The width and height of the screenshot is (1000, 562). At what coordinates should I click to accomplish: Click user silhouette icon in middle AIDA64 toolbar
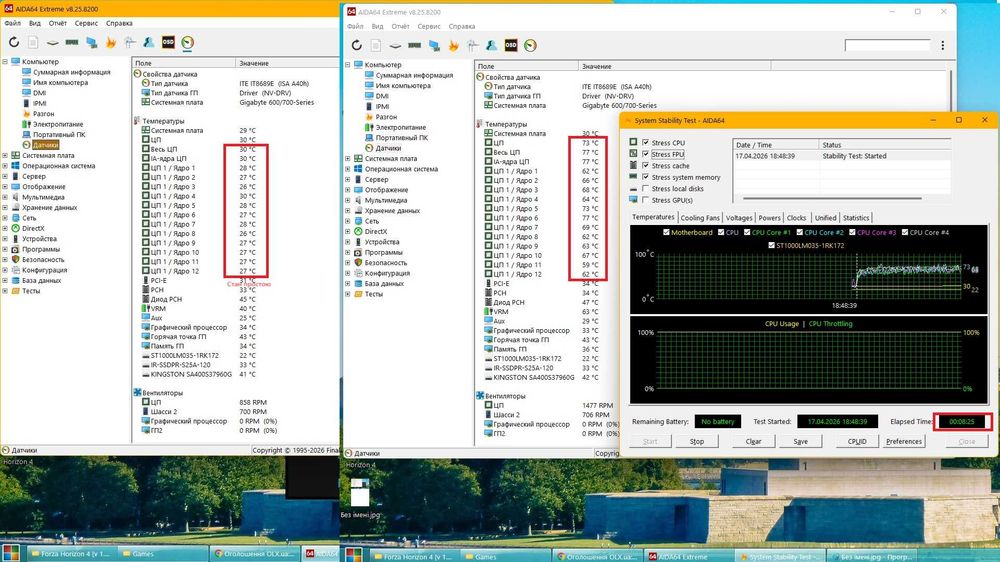(x=491, y=45)
